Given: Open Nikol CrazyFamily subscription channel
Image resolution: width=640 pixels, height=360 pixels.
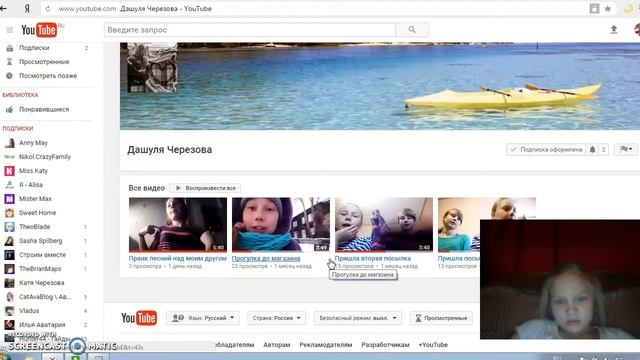Looking at the screenshot, I should coord(45,156).
